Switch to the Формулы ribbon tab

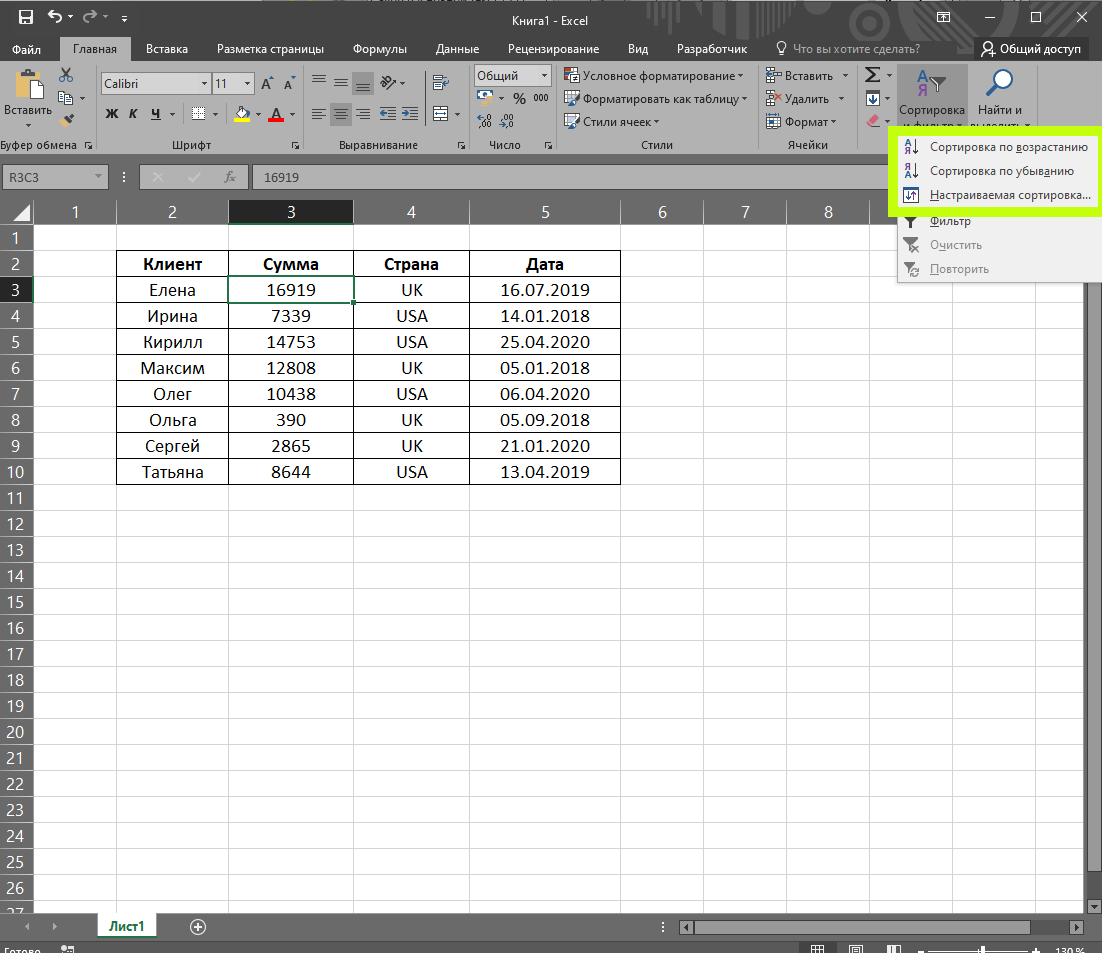coord(380,49)
